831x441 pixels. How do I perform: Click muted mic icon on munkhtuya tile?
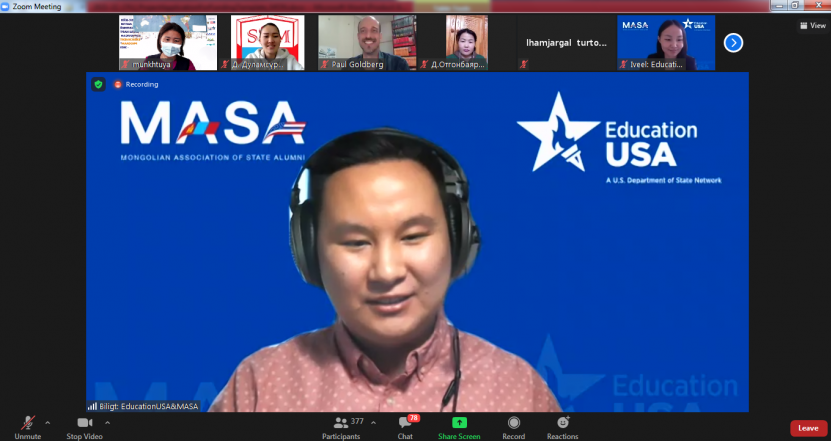click(125, 65)
